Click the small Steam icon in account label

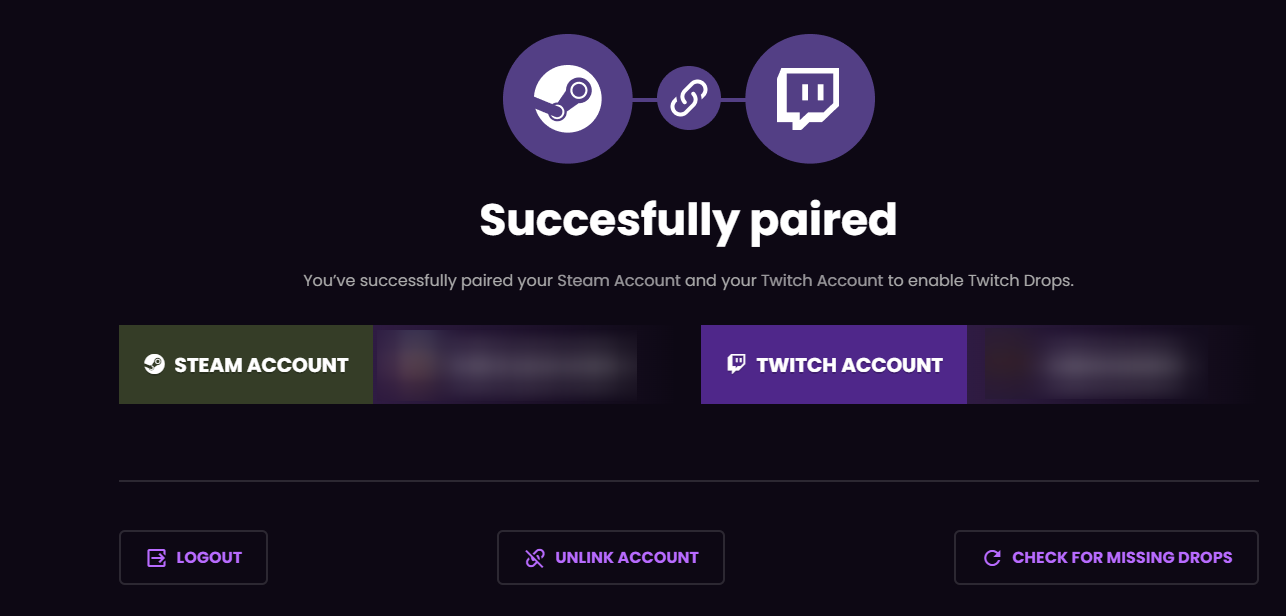point(154,364)
